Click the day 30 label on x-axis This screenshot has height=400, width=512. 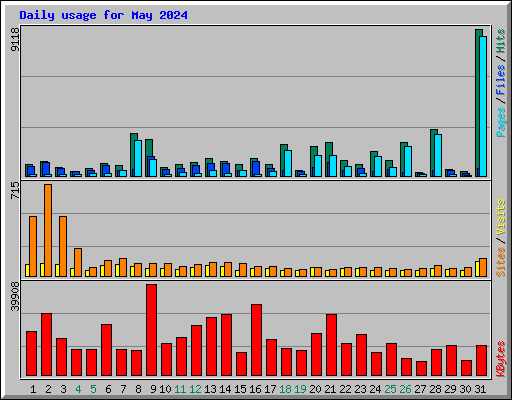click(x=465, y=389)
